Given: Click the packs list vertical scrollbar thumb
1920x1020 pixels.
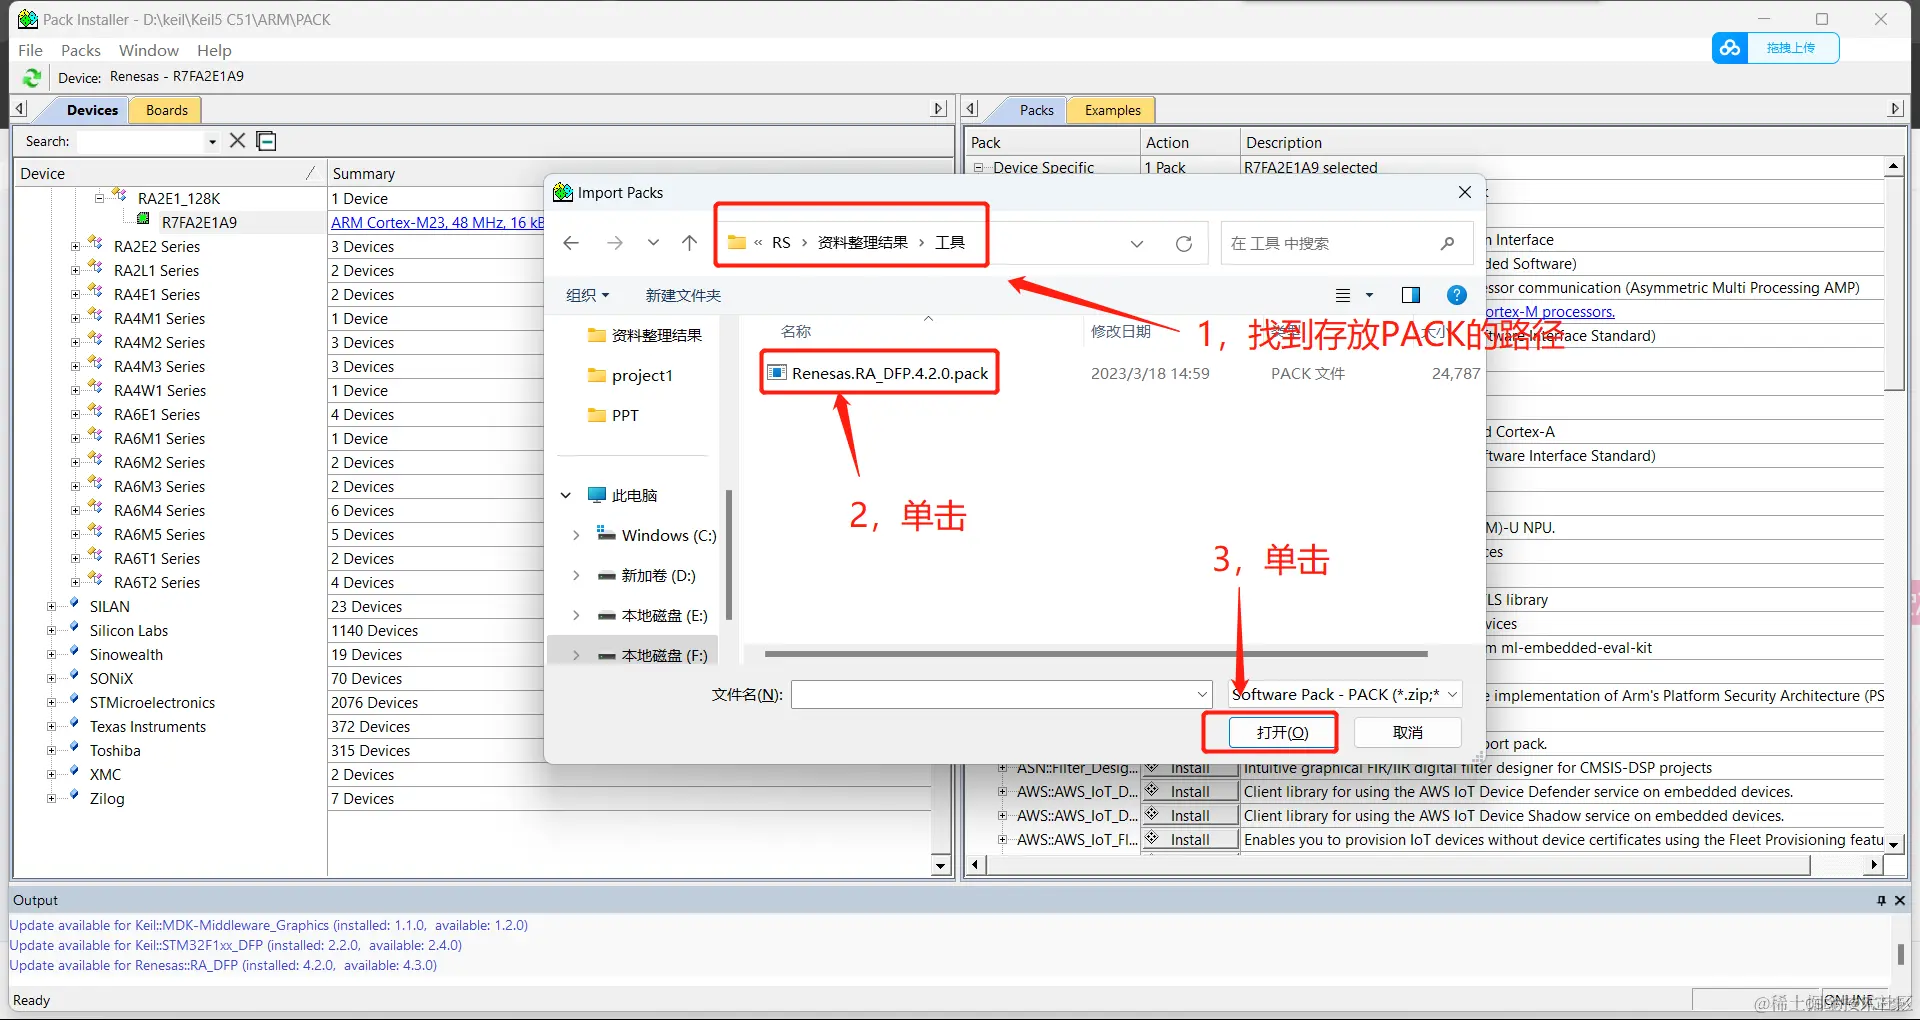Looking at the screenshot, I should pyautogui.click(x=1894, y=285).
